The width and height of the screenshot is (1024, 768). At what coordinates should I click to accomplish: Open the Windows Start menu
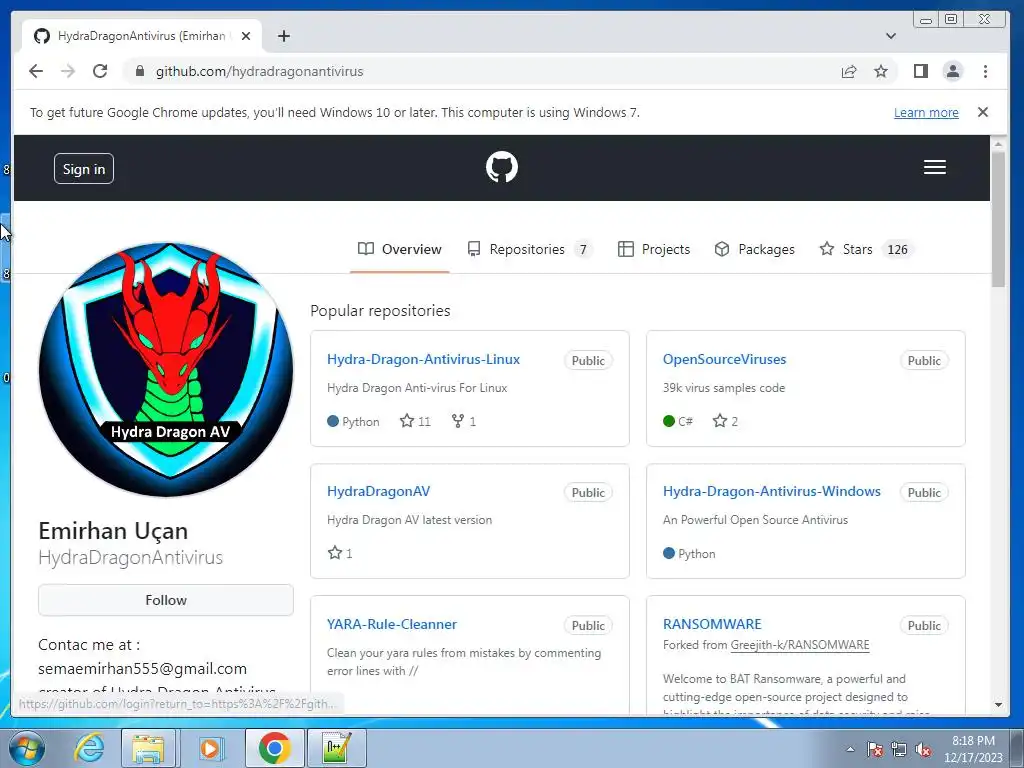coord(27,748)
